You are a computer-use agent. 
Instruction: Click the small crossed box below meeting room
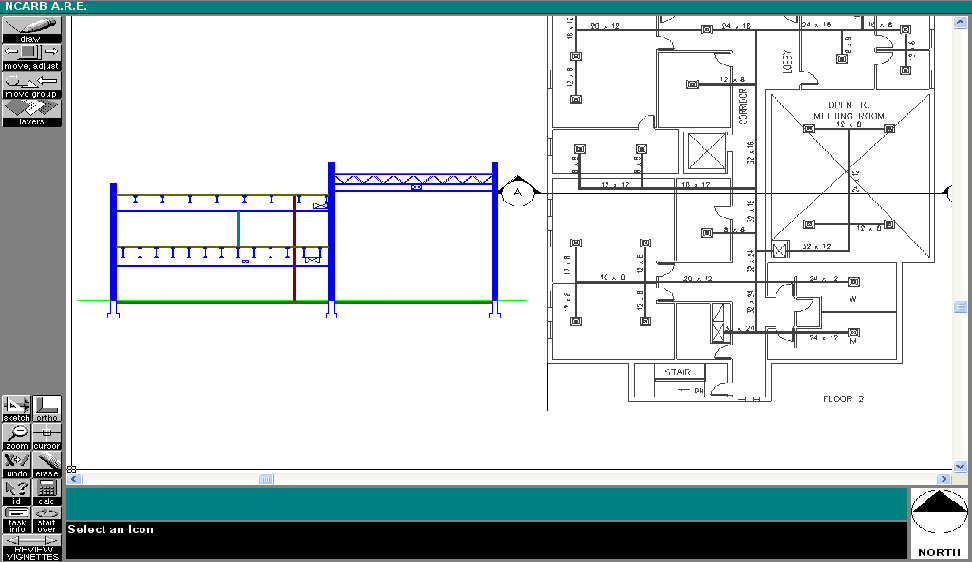[x=780, y=250]
